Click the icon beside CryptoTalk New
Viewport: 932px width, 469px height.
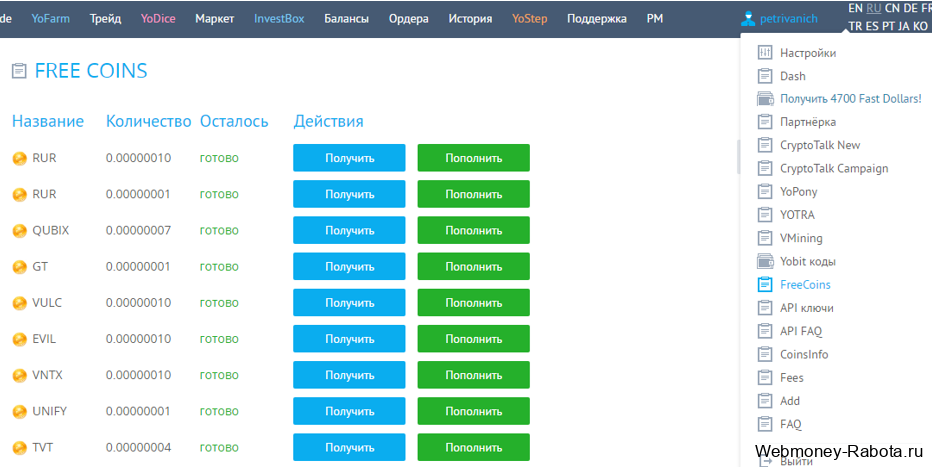(x=764, y=145)
